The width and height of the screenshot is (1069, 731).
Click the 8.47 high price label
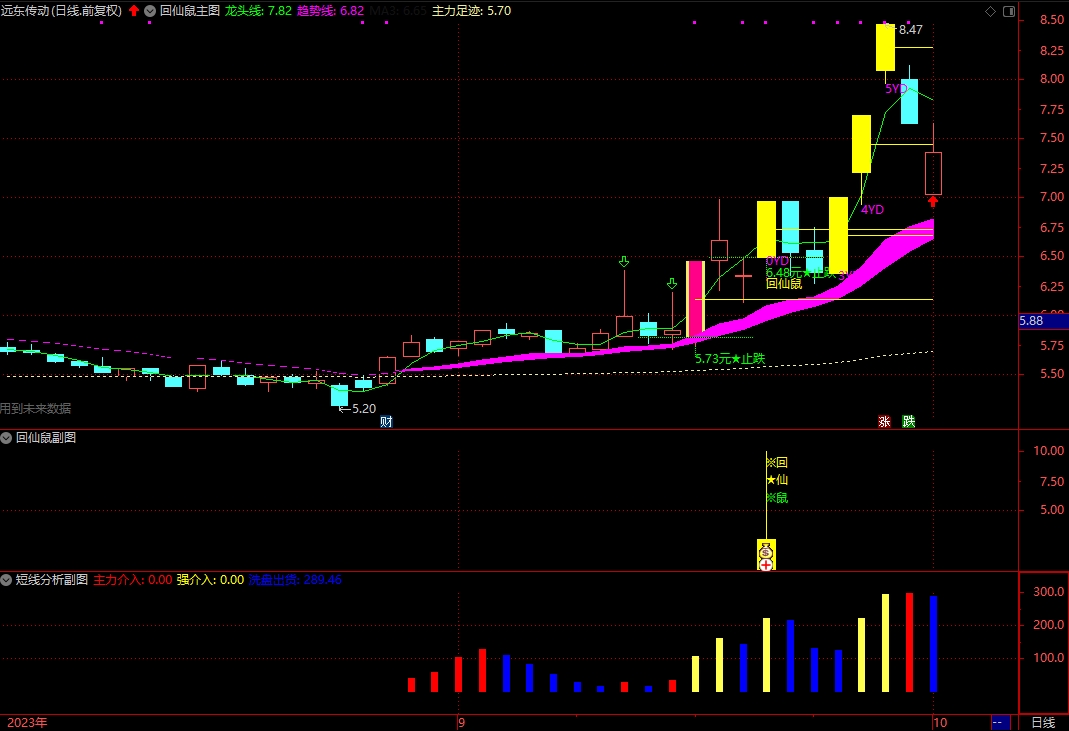(911, 29)
